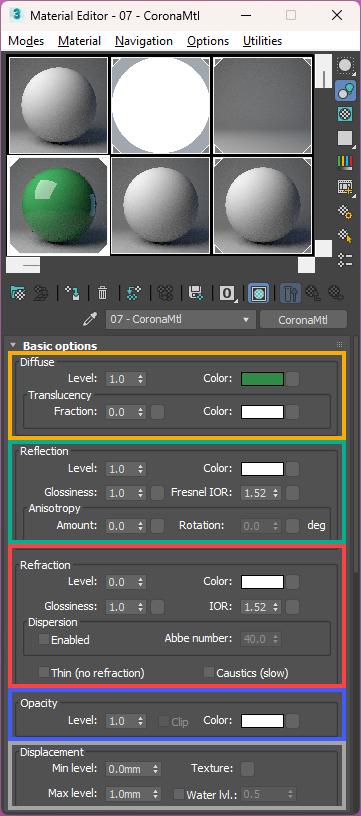Screen dimensions: 361x816
Task: Click the Diffuse color map button
Action: pyautogui.click(x=293, y=379)
